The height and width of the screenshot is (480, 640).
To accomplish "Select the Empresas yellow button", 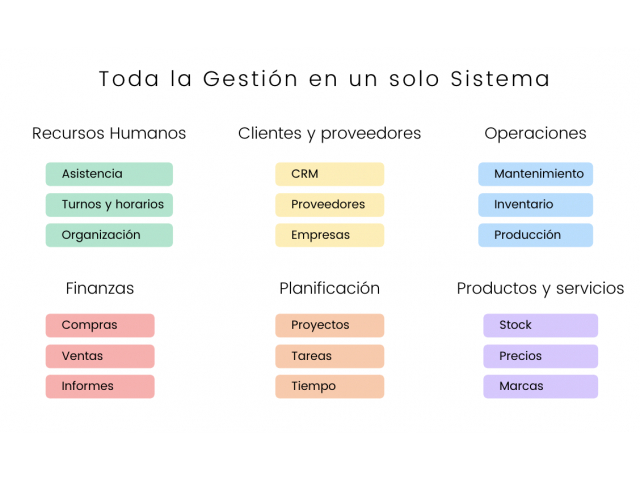I will pyautogui.click(x=329, y=235).
